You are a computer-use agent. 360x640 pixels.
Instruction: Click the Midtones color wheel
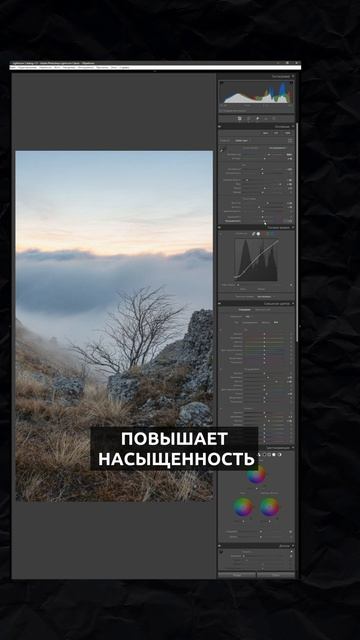(x=256, y=474)
